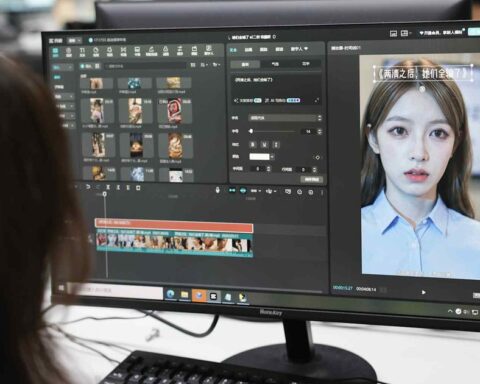
Task: Toggle auto snapping on timeline
Action: (243, 190)
